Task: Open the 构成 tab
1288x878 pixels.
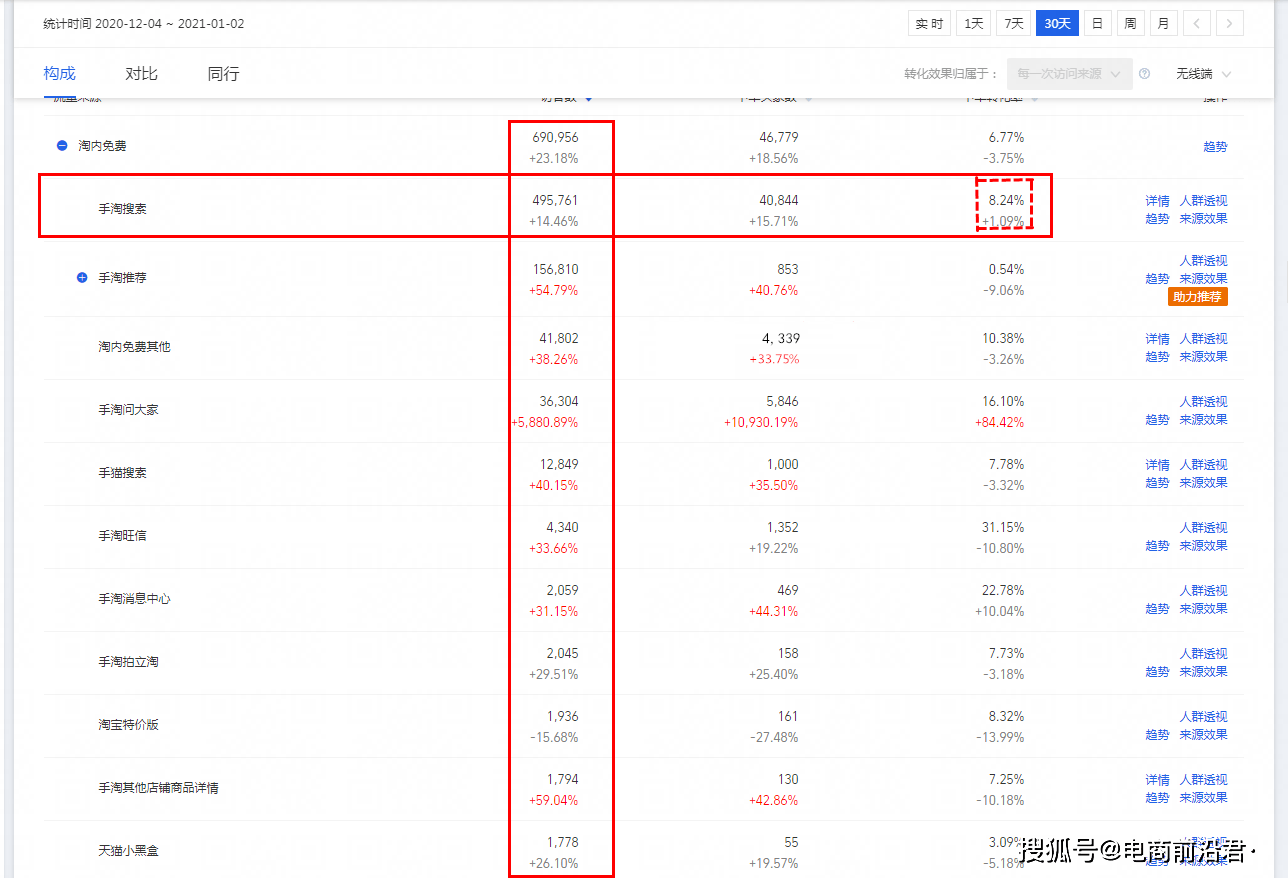Action: coord(59,74)
